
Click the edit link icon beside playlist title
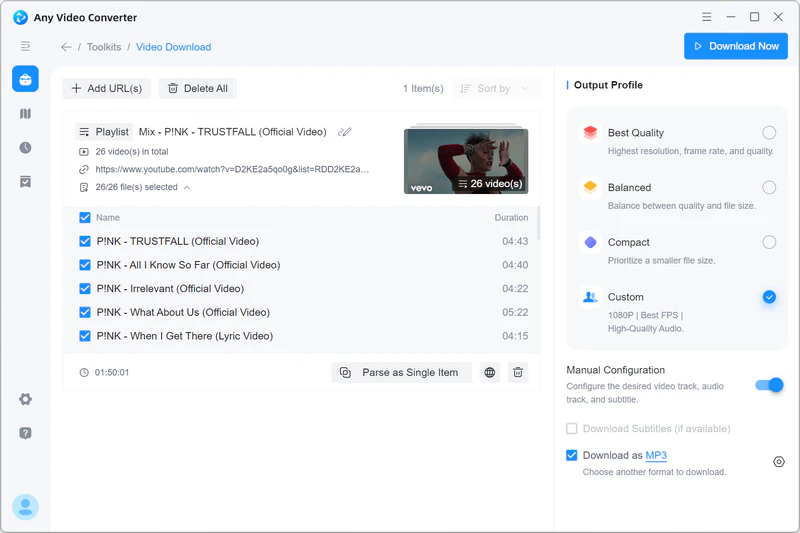(x=345, y=132)
